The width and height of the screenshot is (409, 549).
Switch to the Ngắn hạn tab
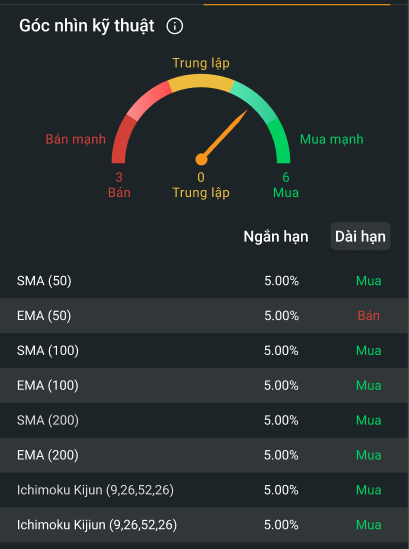[276, 237]
